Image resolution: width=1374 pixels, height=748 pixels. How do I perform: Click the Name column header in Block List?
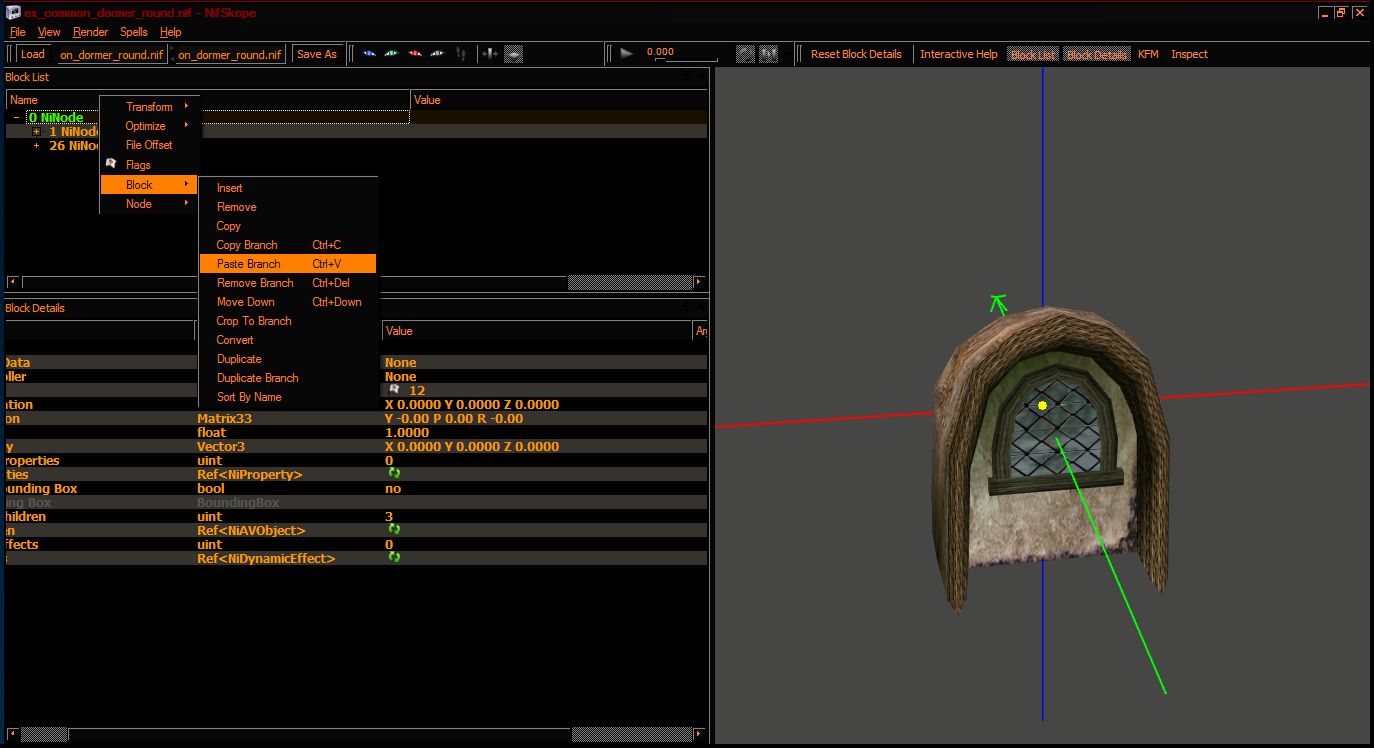point(208,100)
